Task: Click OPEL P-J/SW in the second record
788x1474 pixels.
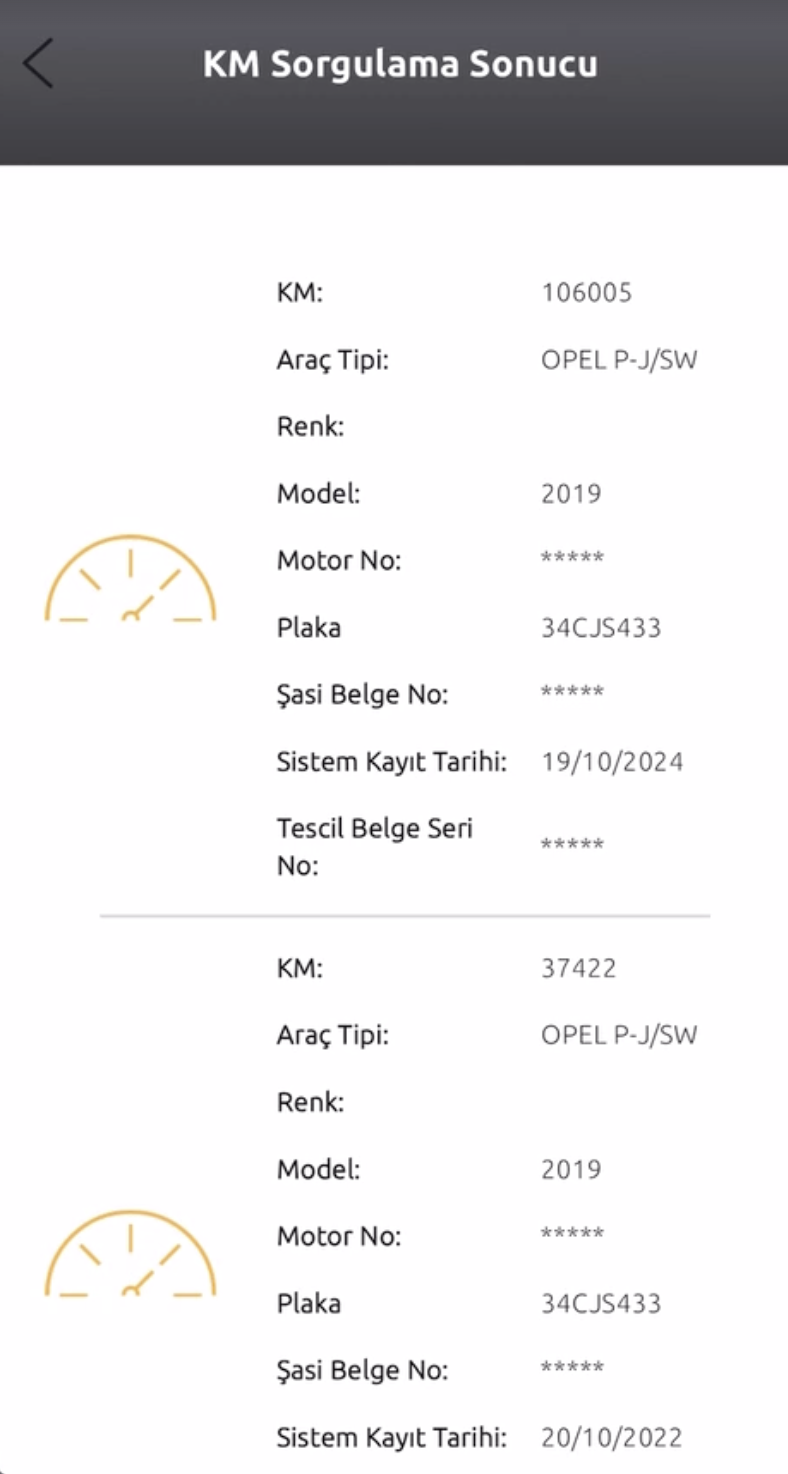Action: click(x=619, y=1035)
